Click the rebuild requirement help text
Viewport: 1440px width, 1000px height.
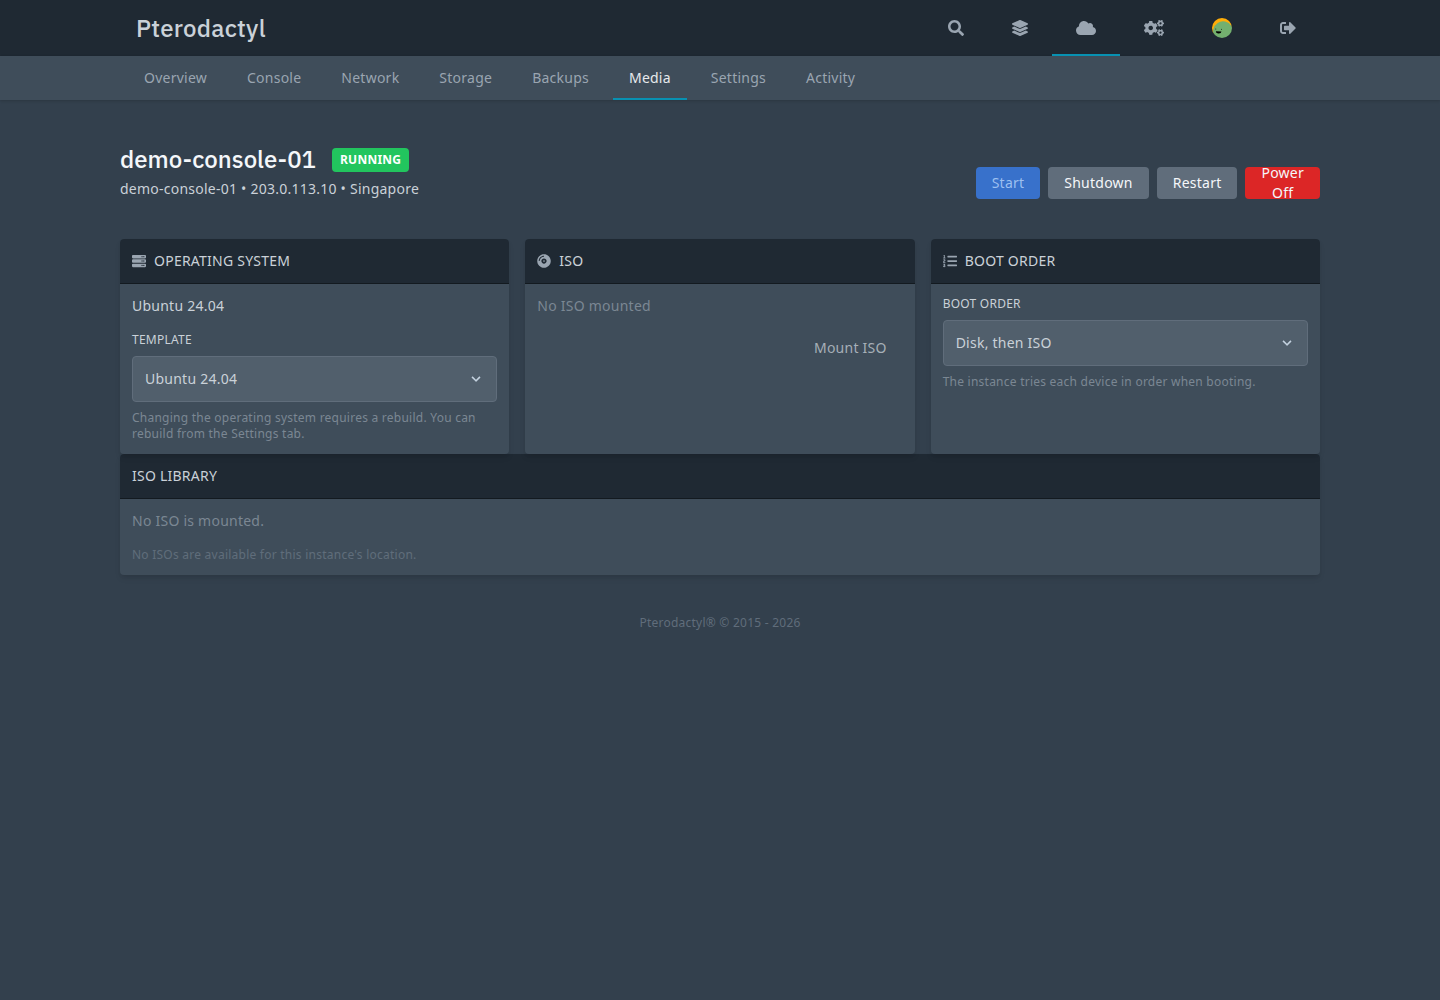tap(304, 426)
